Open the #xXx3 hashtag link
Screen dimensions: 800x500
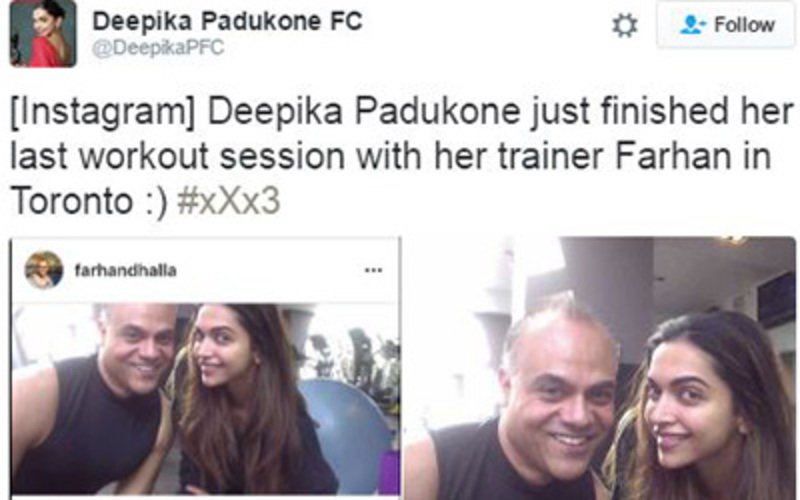pos(229,201)
